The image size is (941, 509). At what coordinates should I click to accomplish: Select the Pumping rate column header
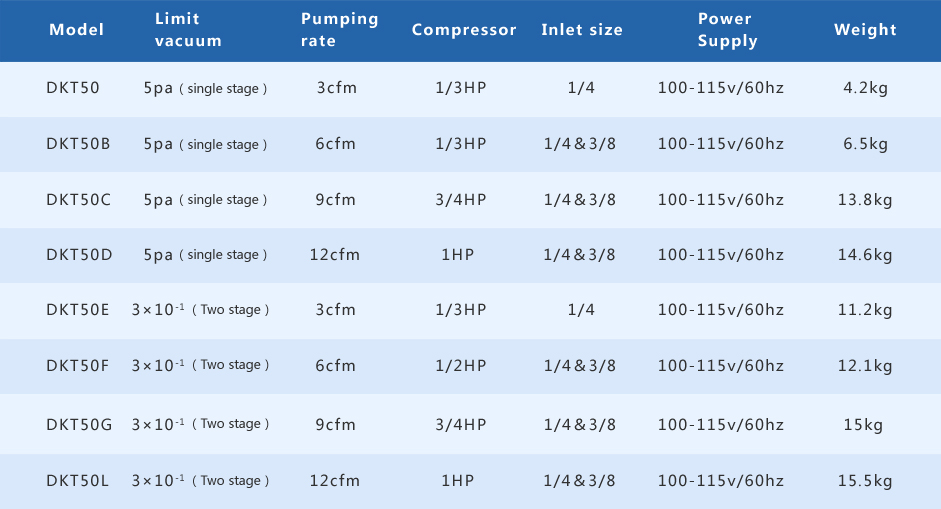(339, 30)
